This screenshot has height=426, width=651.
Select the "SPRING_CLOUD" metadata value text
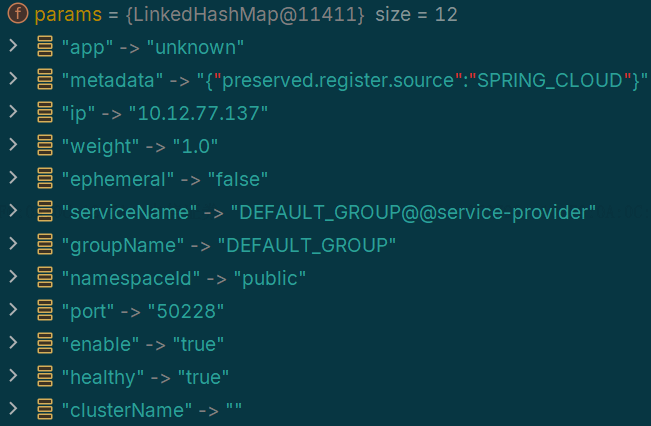coord(550,81)
